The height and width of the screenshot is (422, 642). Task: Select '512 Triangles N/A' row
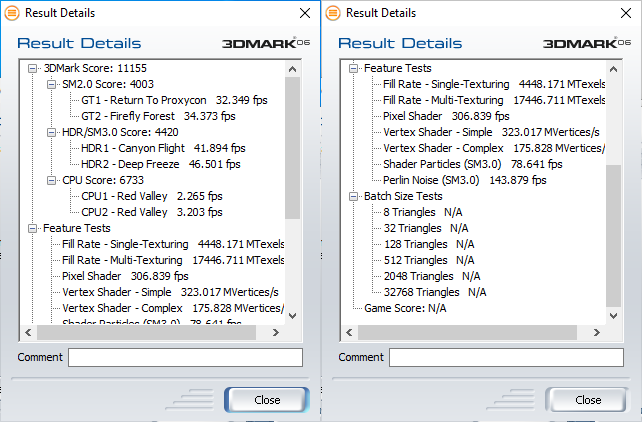click(x=429, y=260)
